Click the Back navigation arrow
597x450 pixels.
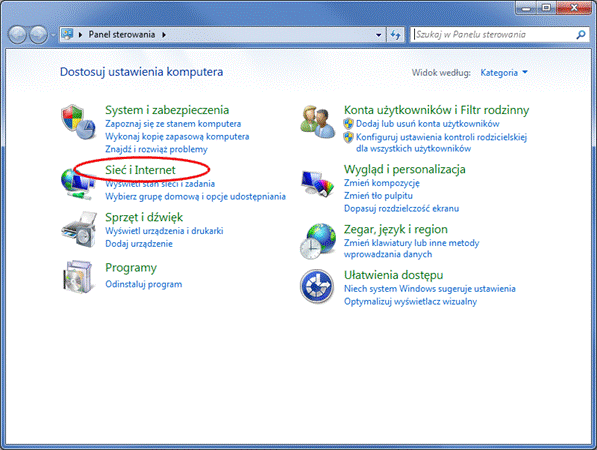coord(17,35)
